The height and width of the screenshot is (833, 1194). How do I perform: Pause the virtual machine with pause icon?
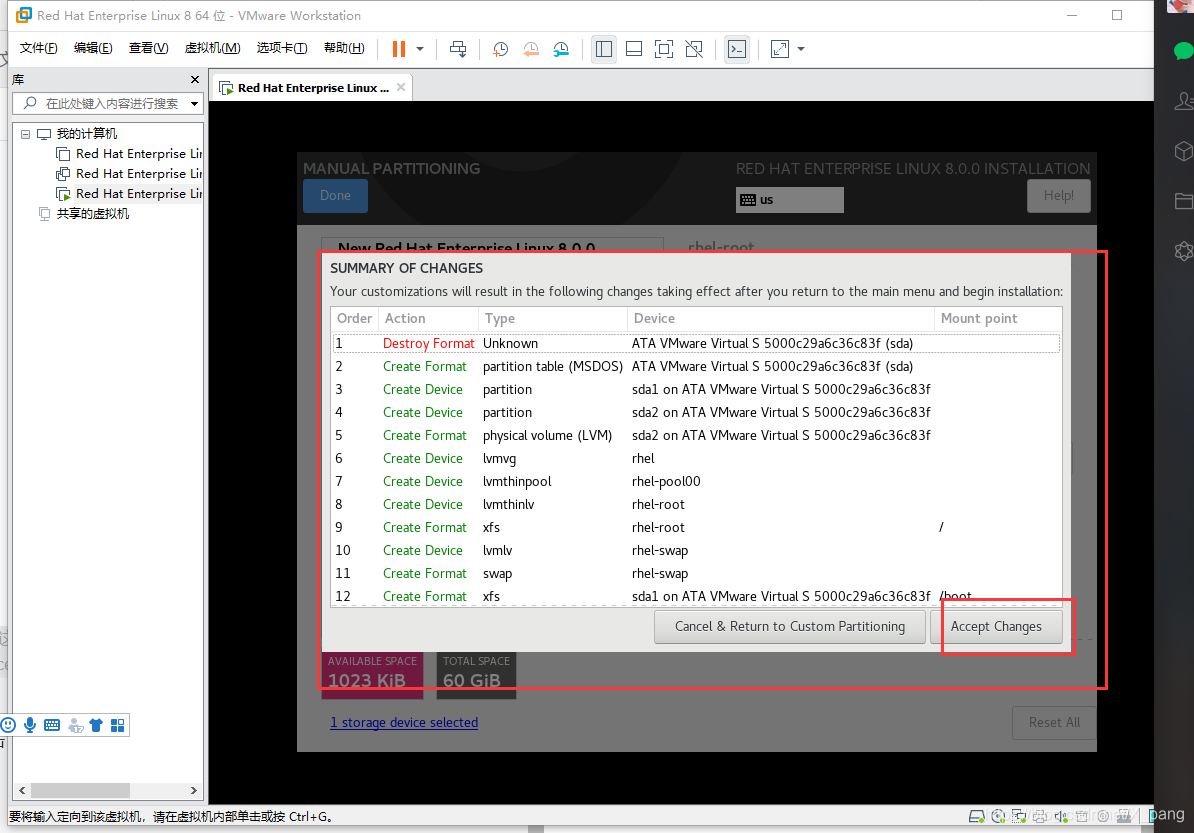[x=398, y=49]
